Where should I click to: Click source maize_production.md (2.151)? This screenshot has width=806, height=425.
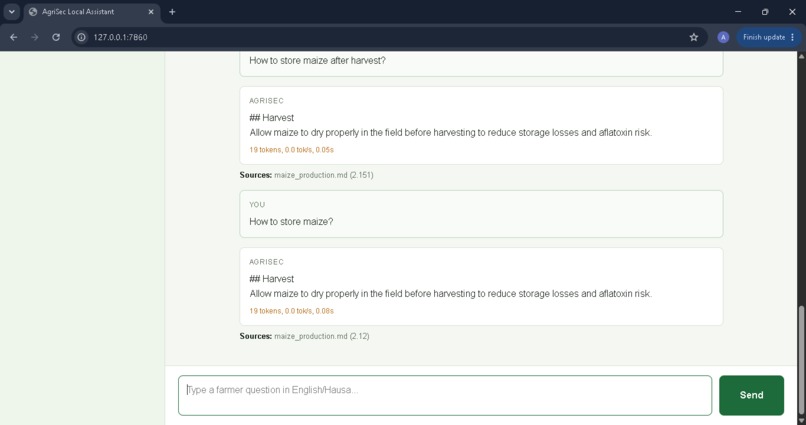click(x=323, y=175)
